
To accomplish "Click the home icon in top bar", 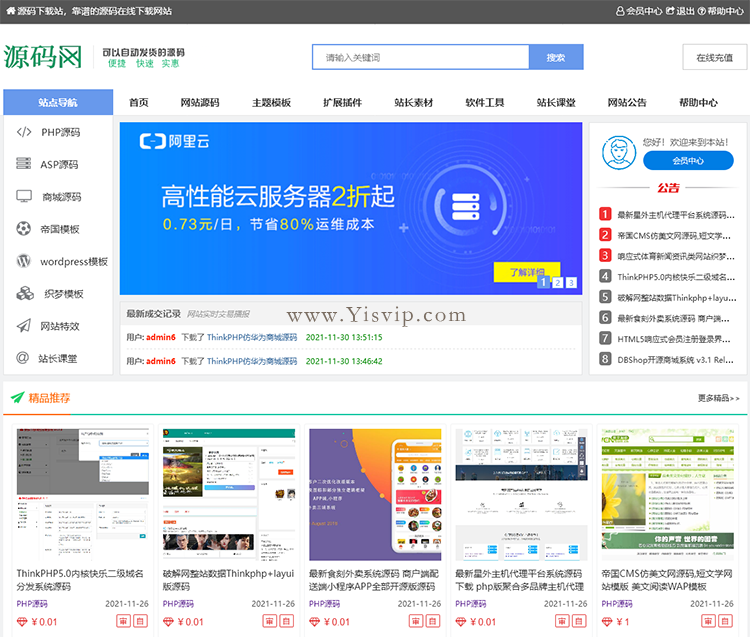I will tap(11, 11).
